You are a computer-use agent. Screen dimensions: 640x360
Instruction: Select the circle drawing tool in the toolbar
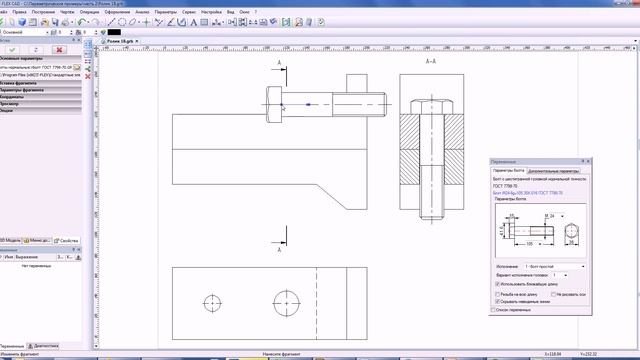click(122, 22)
